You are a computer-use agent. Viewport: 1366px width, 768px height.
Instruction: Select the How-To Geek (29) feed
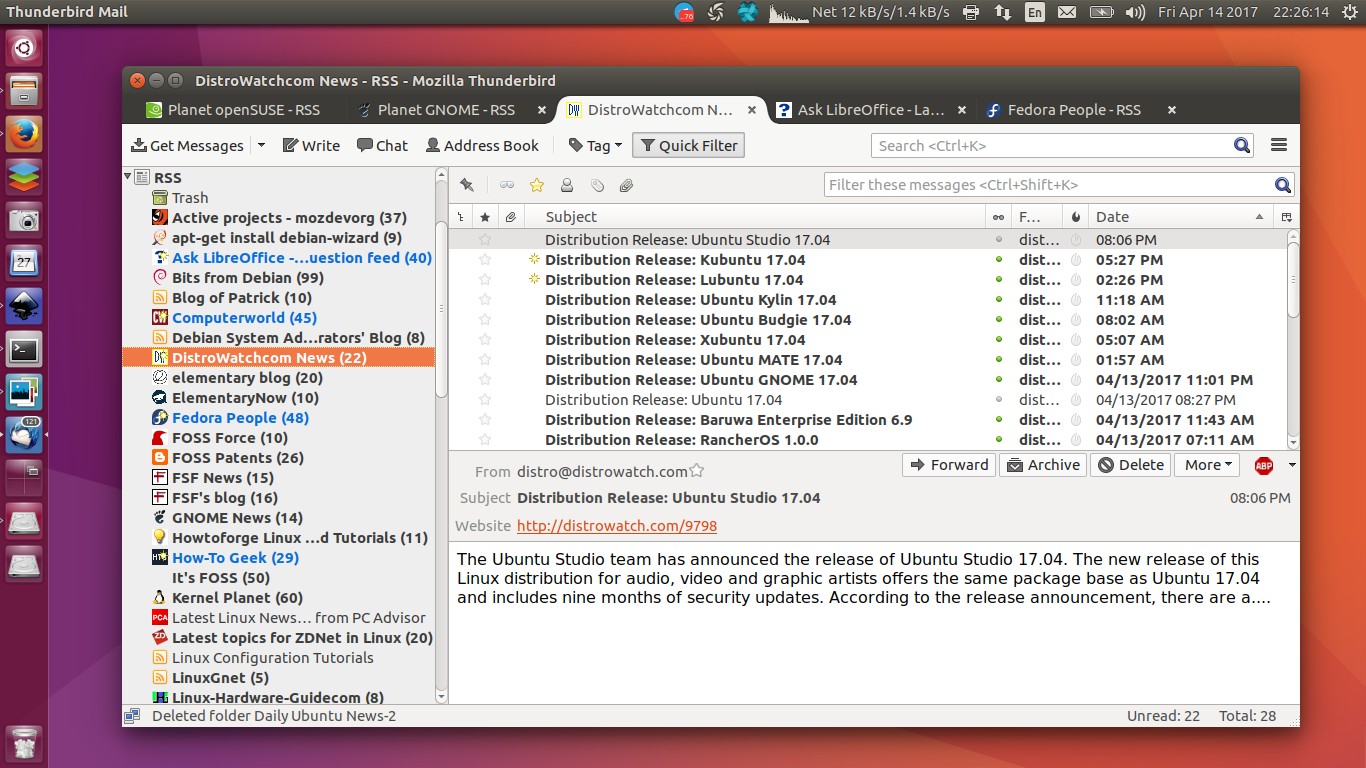click(x=235, y=558)
